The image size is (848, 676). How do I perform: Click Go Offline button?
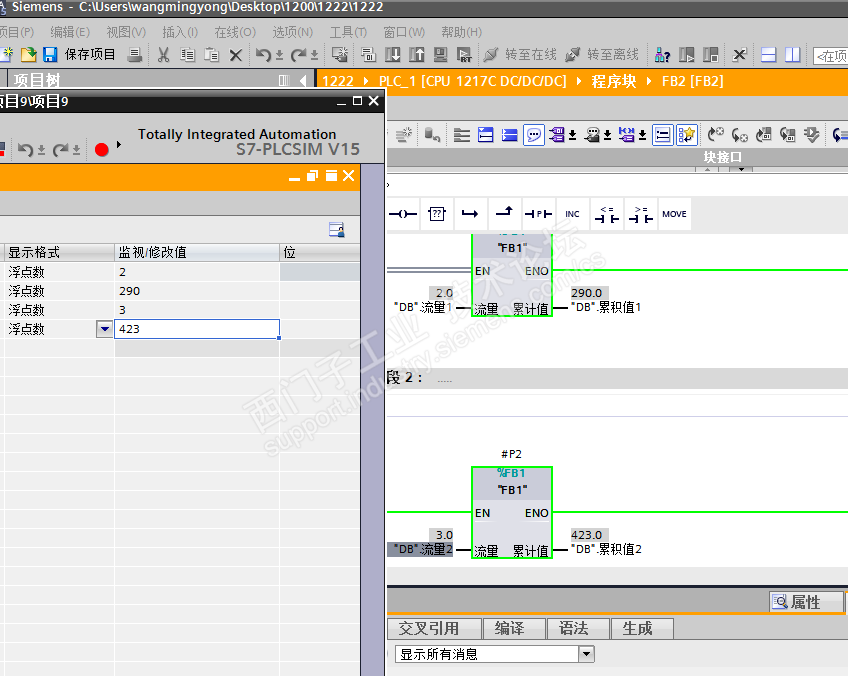pyautogui.click(x=602, y=55)
